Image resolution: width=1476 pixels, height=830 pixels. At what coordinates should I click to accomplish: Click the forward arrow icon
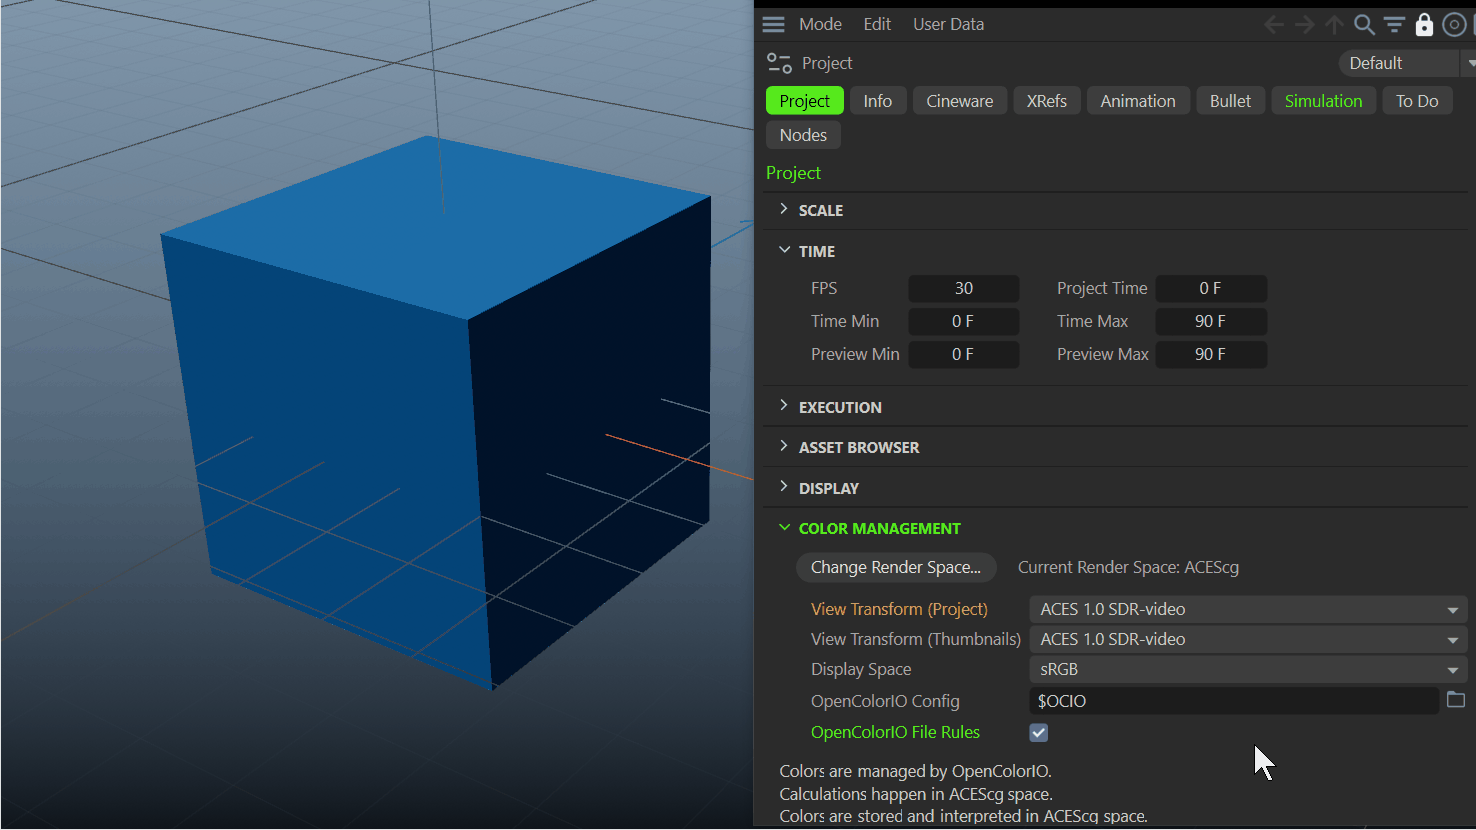1304,24
